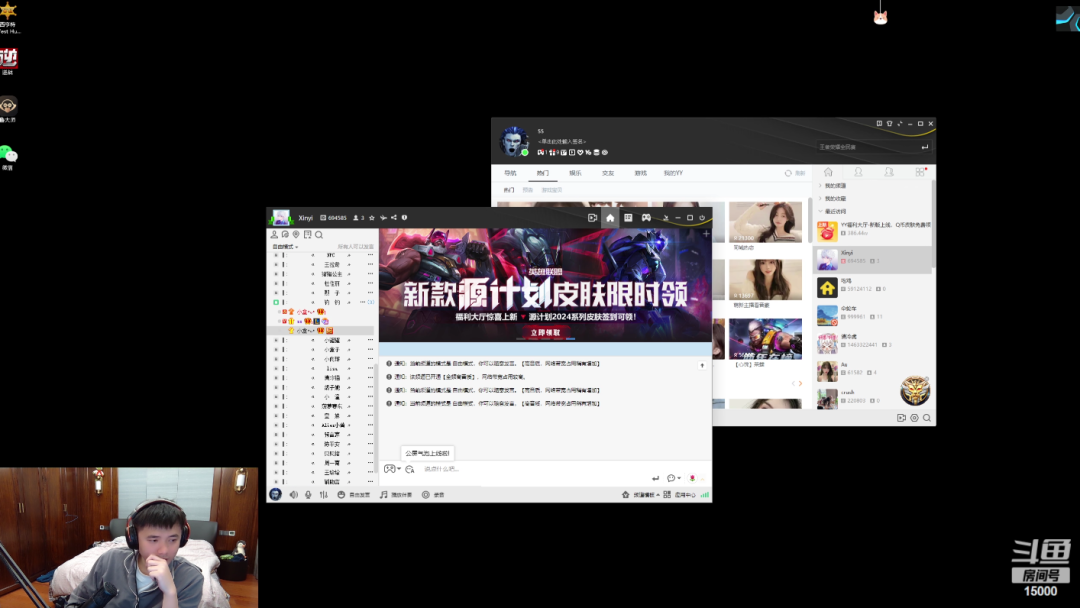This screenshot has width=1080, height=608.
Task: Go to the next page with the orange arrow
Action: tap(800, 384)
